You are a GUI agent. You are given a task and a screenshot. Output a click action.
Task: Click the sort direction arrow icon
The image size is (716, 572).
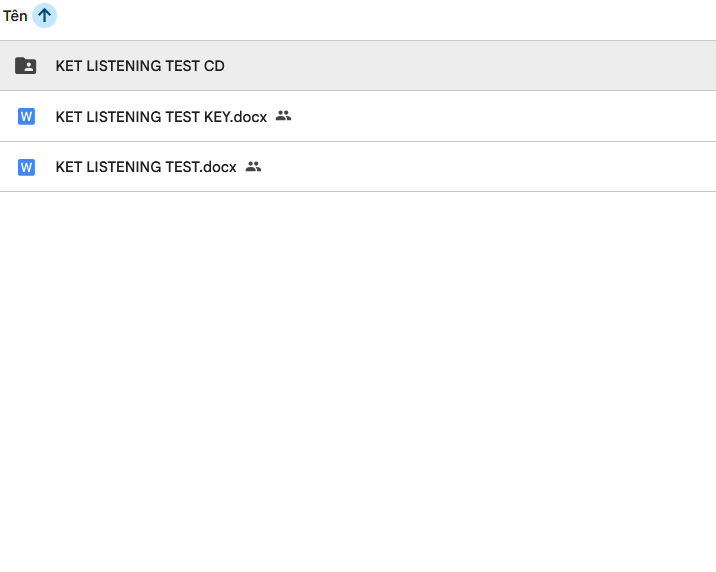point(44,16)
